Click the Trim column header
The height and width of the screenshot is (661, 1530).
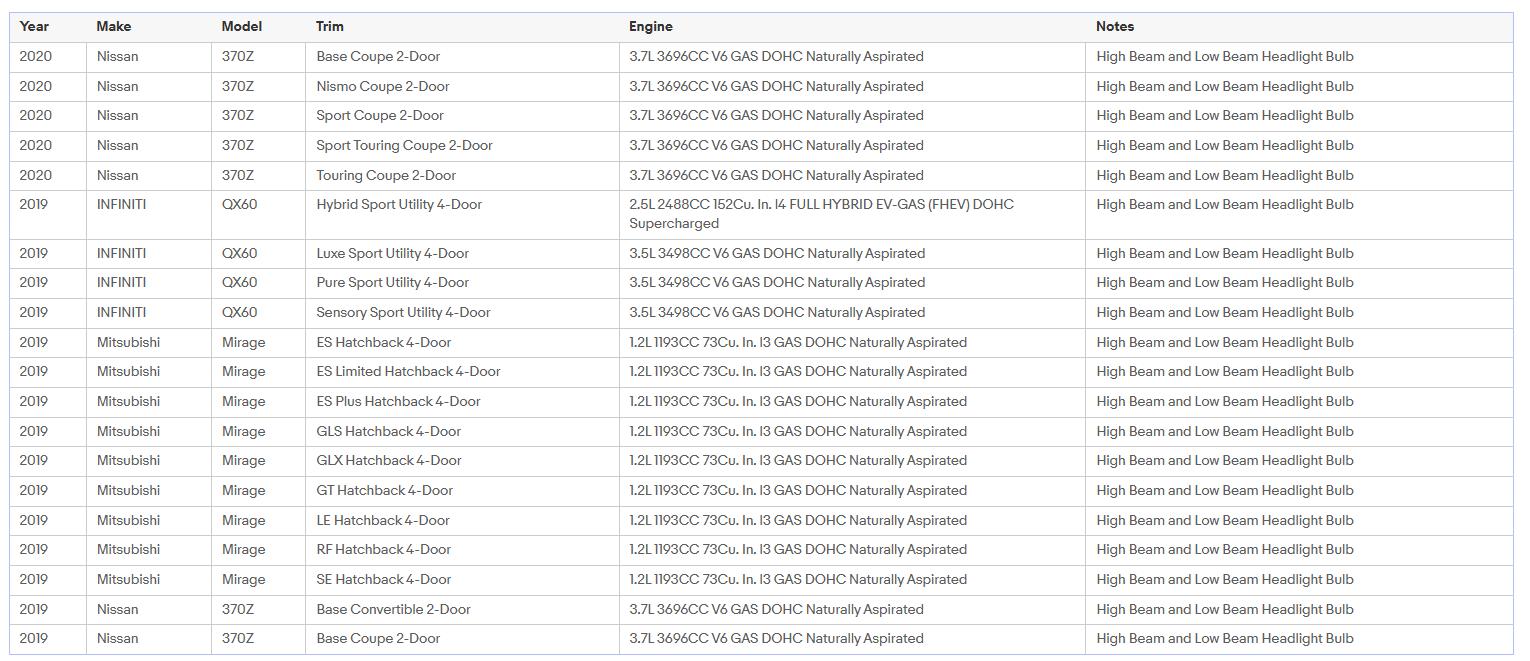tap(329, 26)
